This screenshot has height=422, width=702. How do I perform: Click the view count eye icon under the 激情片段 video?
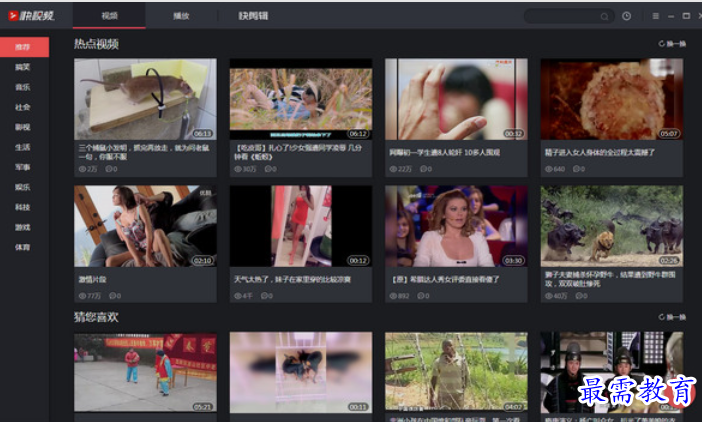(x=82, y=296)
